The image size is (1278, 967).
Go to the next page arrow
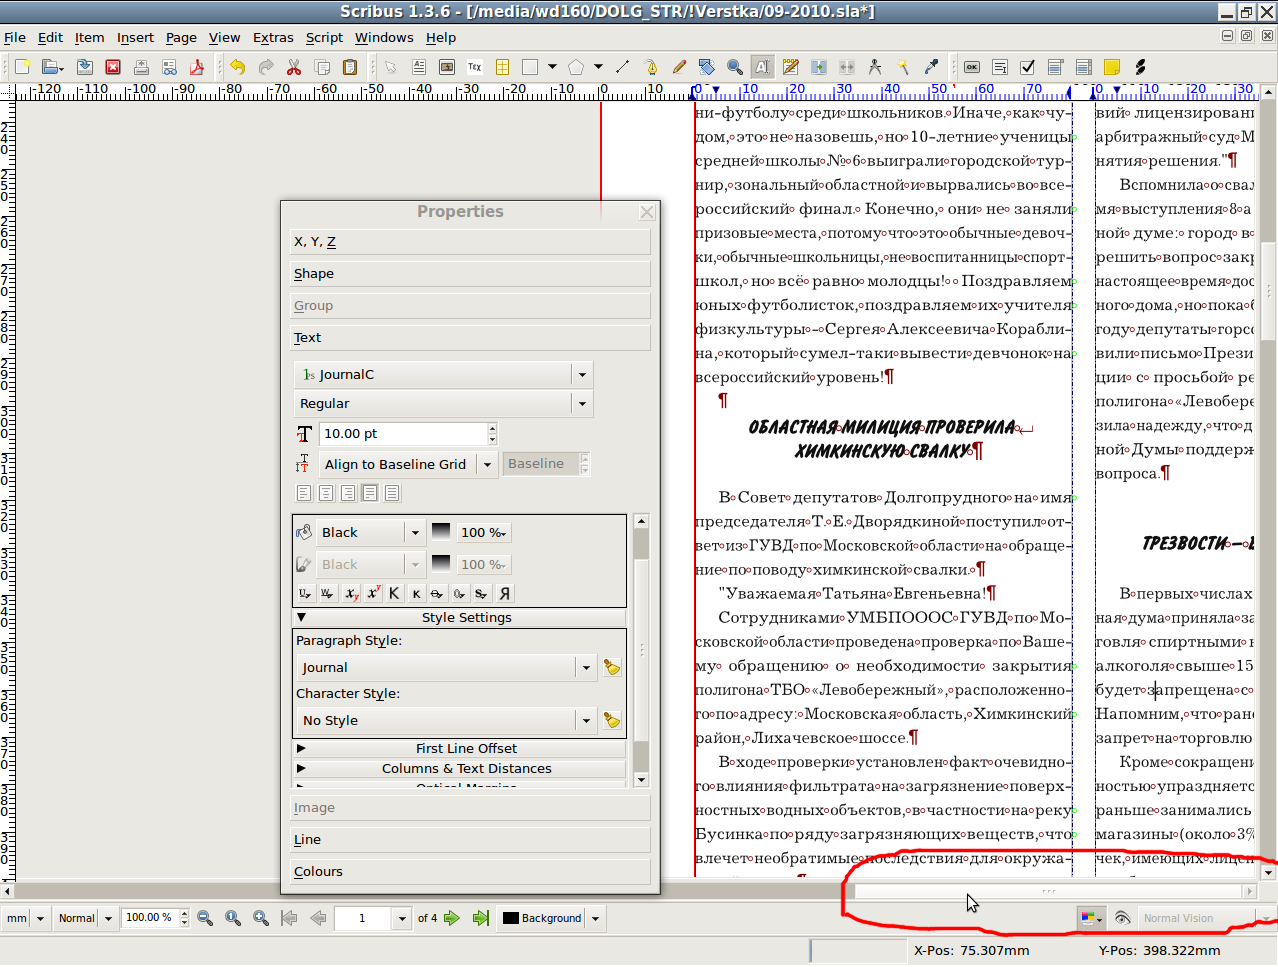click(452, 918)
